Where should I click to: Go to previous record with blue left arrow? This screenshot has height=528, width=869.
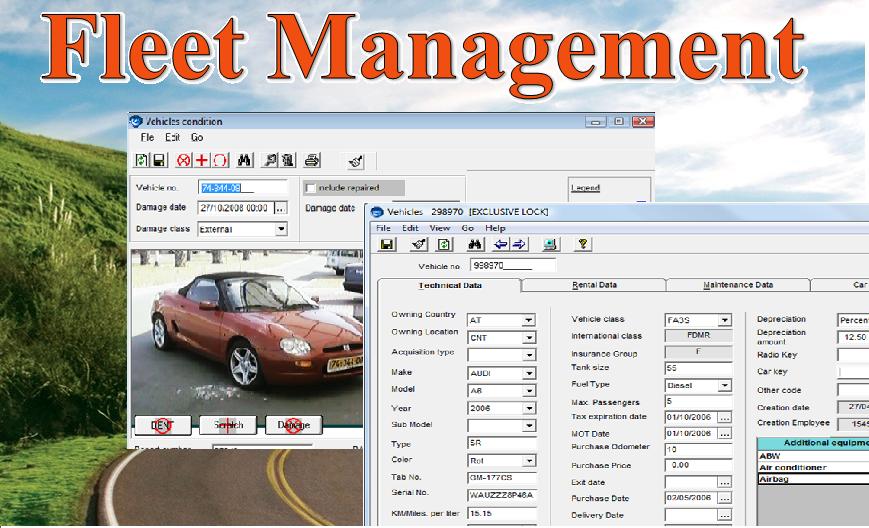point(501,244)
